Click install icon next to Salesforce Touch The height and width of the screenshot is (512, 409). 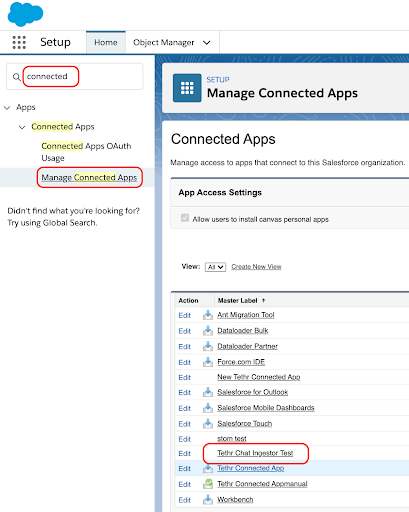(208, 423)
